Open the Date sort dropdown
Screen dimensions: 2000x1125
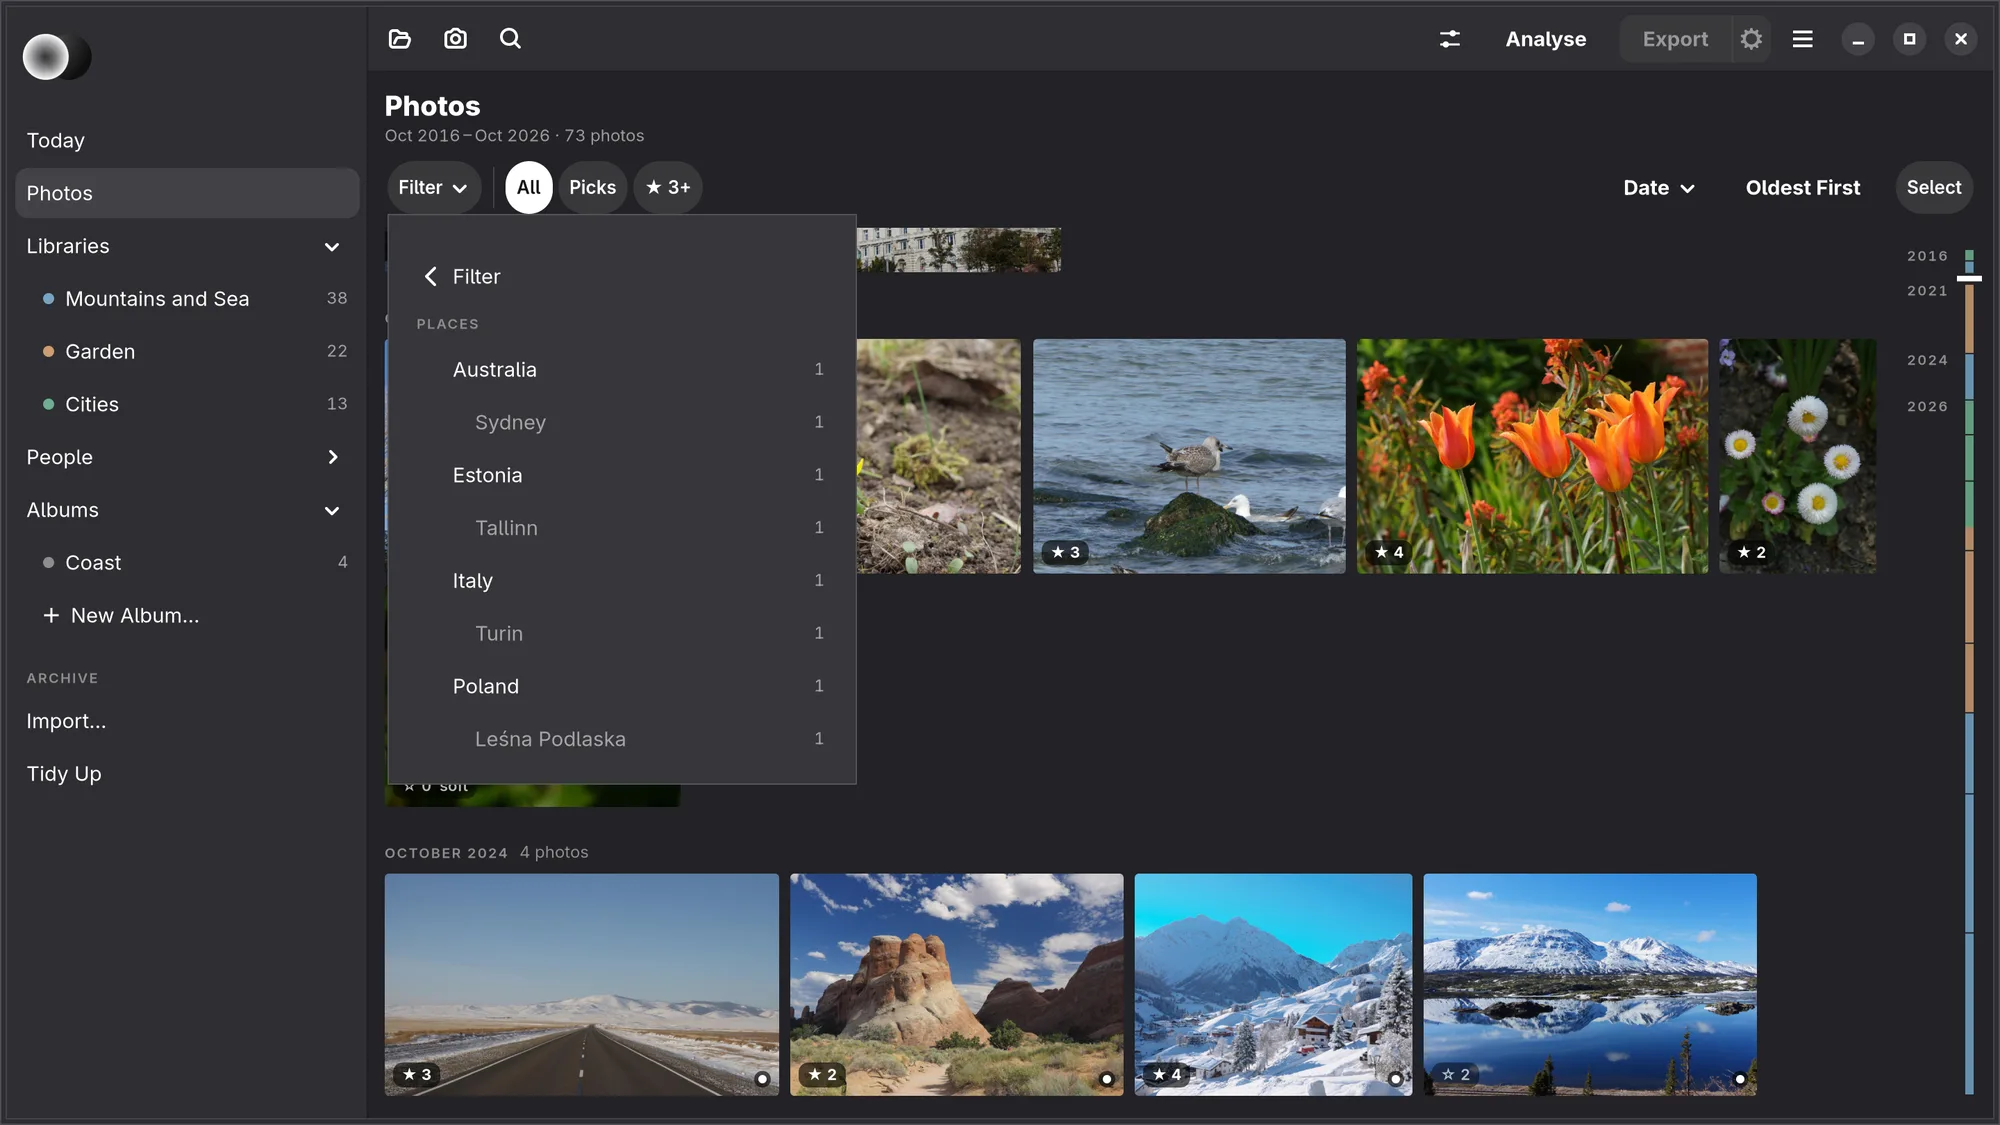[x=1659, y=188]
